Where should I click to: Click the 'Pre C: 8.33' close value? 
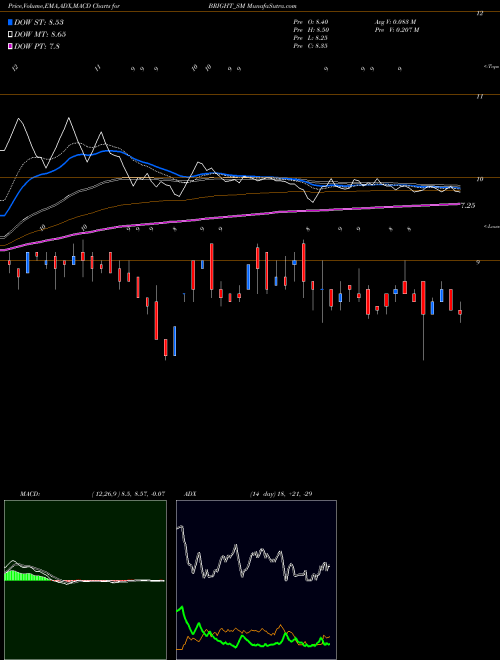[x=311, y=46]
